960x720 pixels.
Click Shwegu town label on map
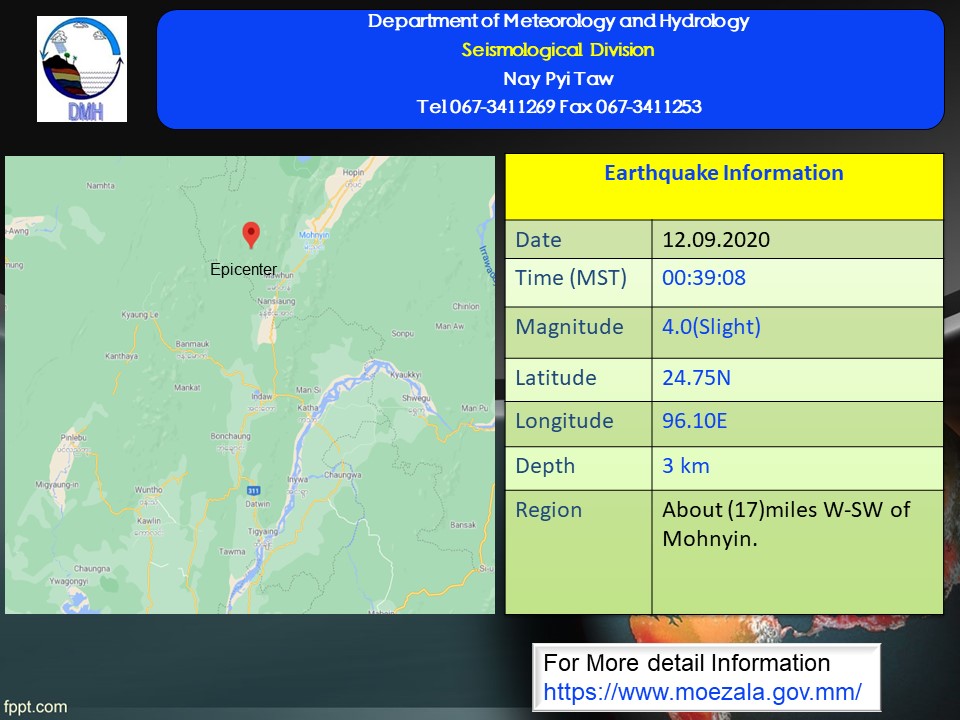(x=416, y=399)
